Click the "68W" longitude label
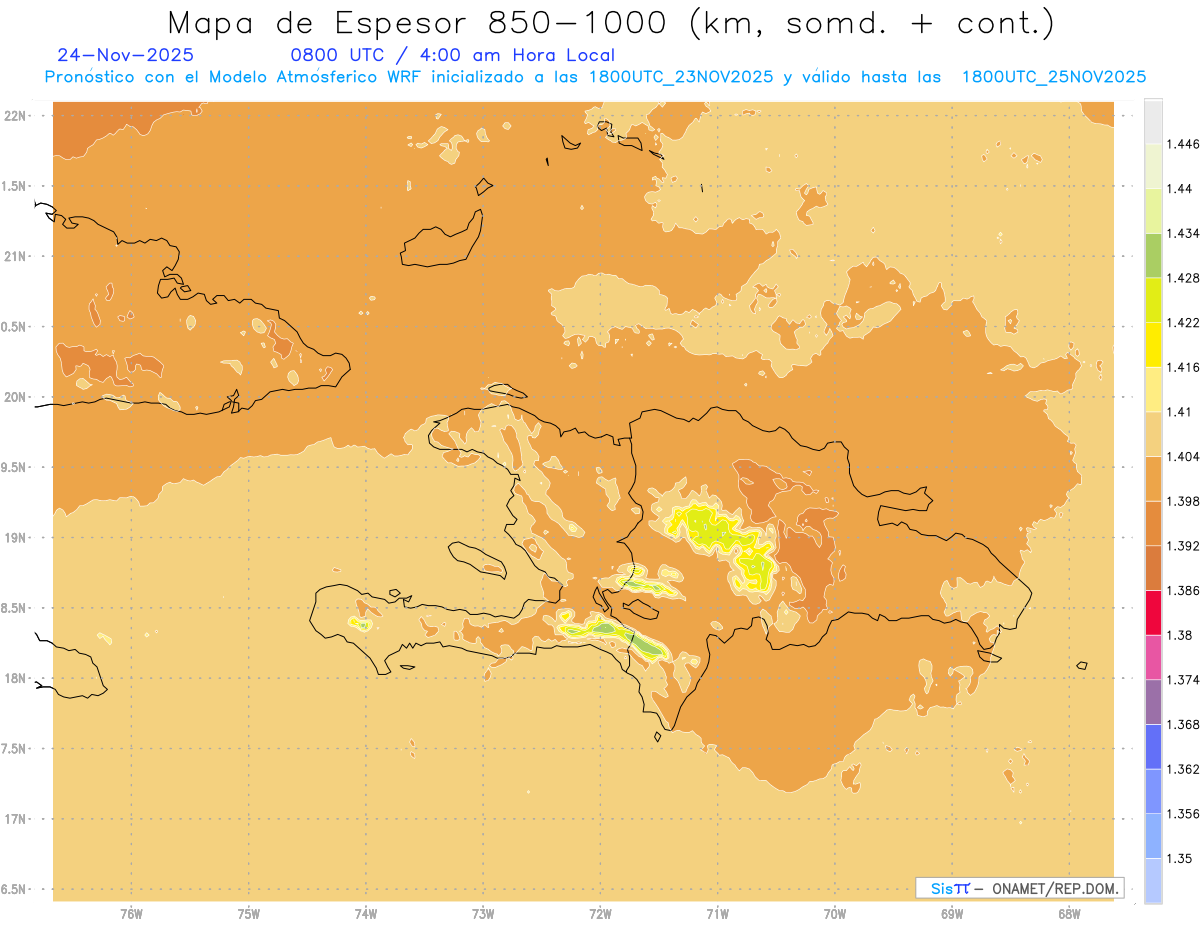The width and height of the screenshot is (1200, 927). click(x=1069, y=914)
